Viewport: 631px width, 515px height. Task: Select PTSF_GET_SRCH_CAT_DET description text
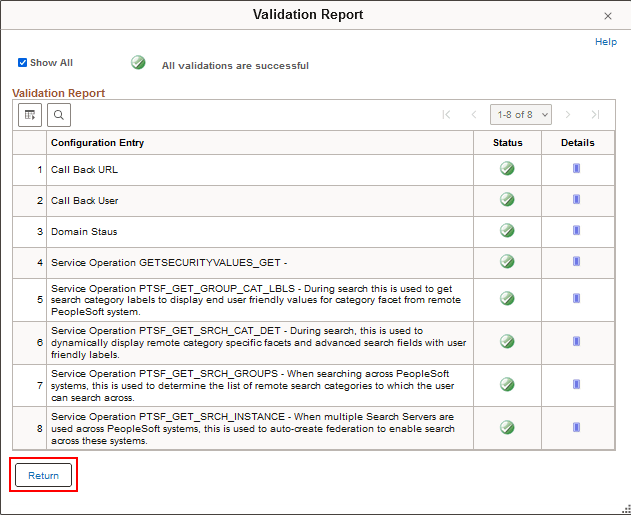[x=258, y=343]
